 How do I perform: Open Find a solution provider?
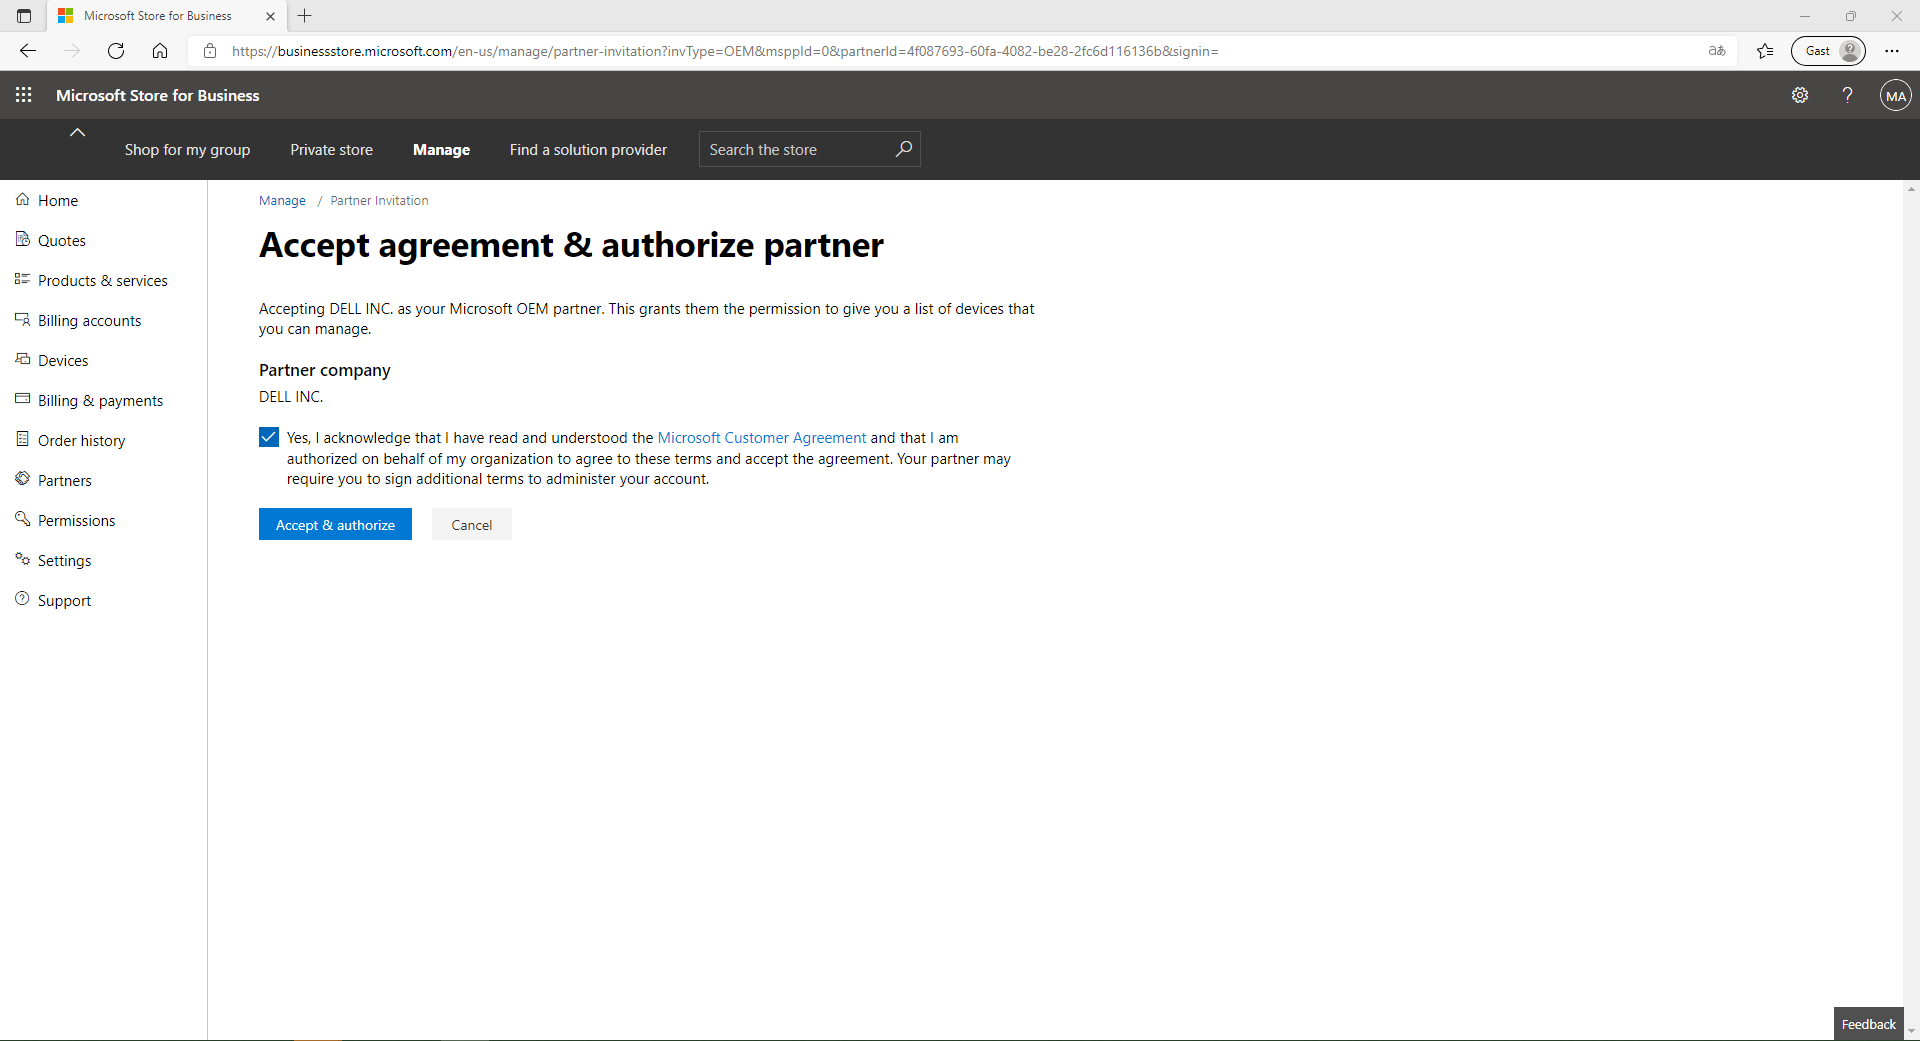(x=588, y=150)
